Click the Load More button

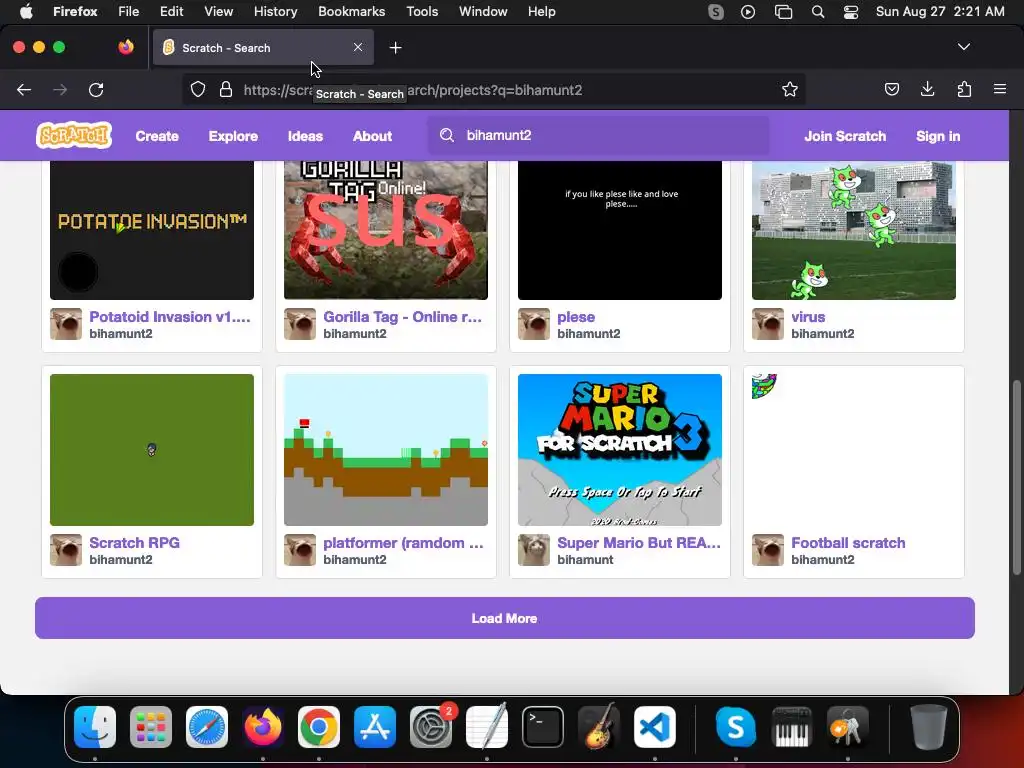pyautogui.click(x=504, y=618)
